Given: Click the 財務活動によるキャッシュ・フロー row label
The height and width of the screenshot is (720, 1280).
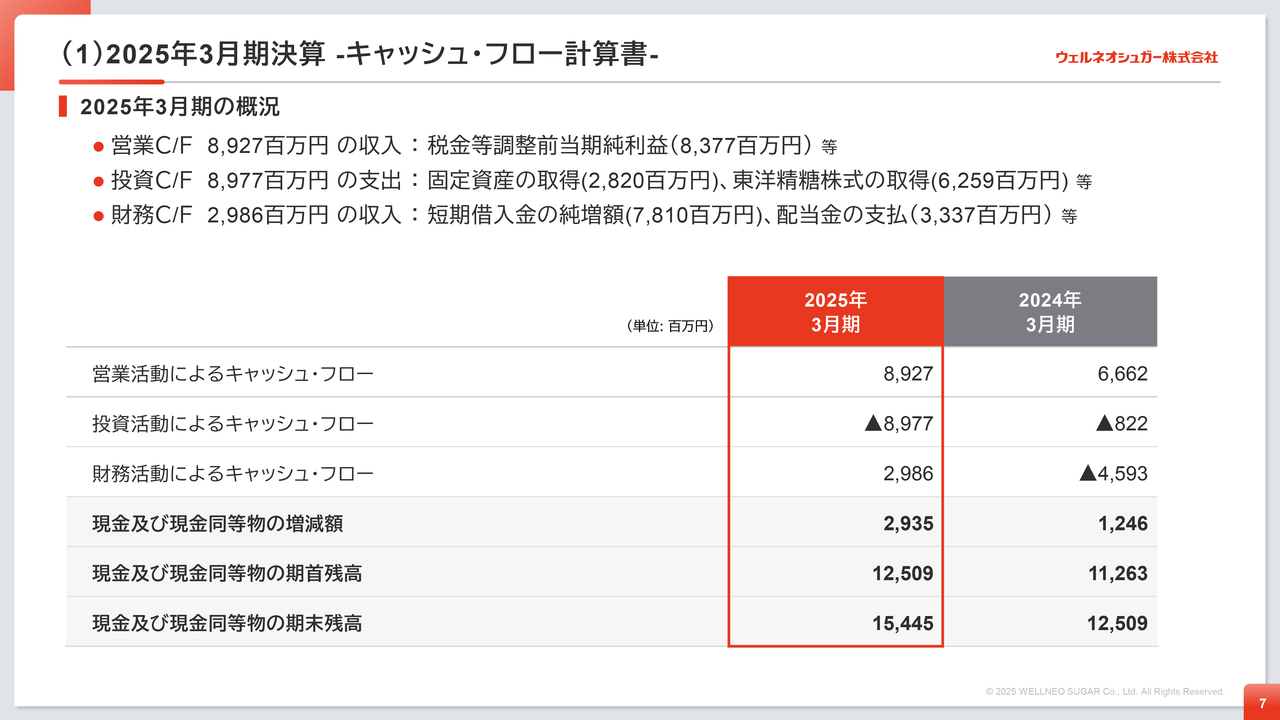Looking at the screenshot, I should [x=232, y=473].
